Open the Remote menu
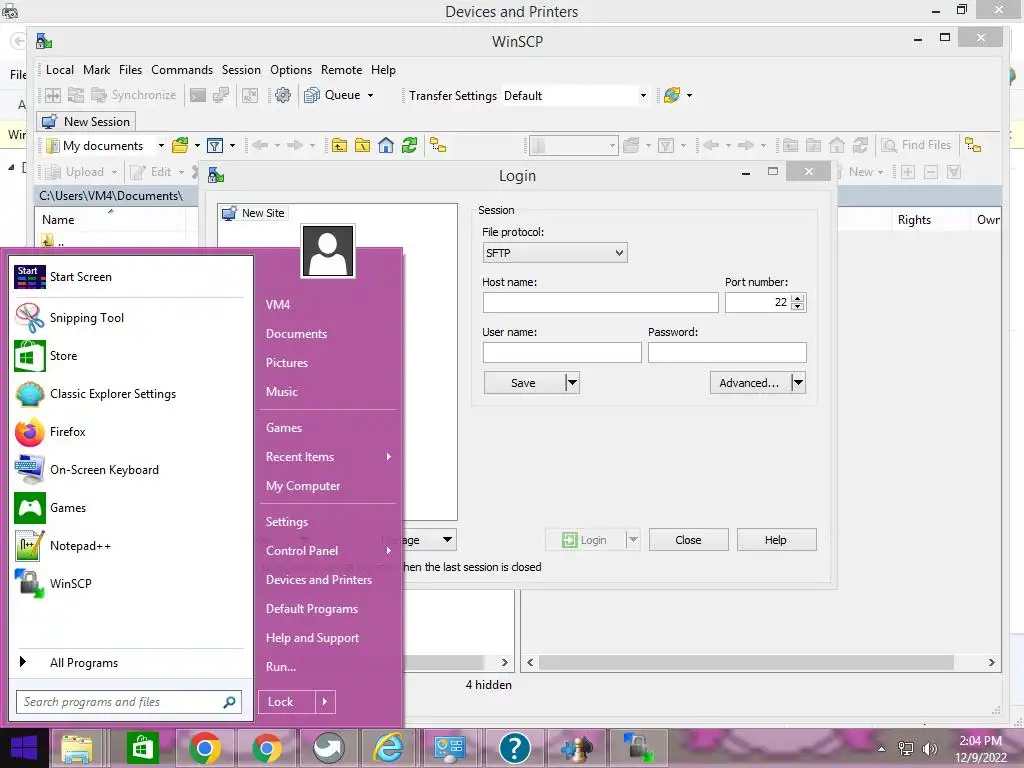 click(342, 70)
